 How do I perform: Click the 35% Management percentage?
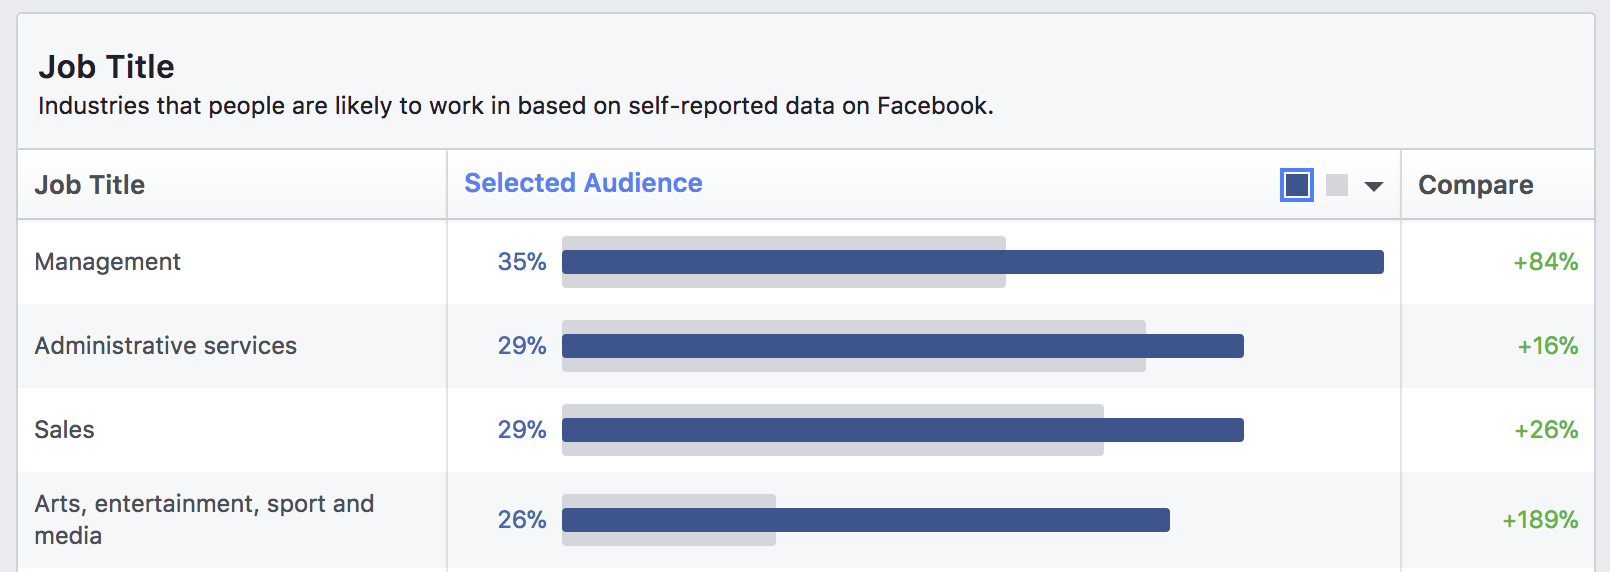[x=522, y=262]
